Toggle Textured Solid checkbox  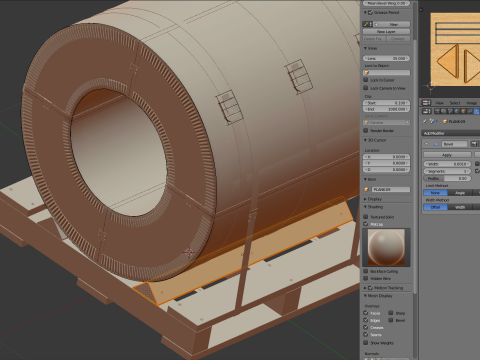click(366, 217)
